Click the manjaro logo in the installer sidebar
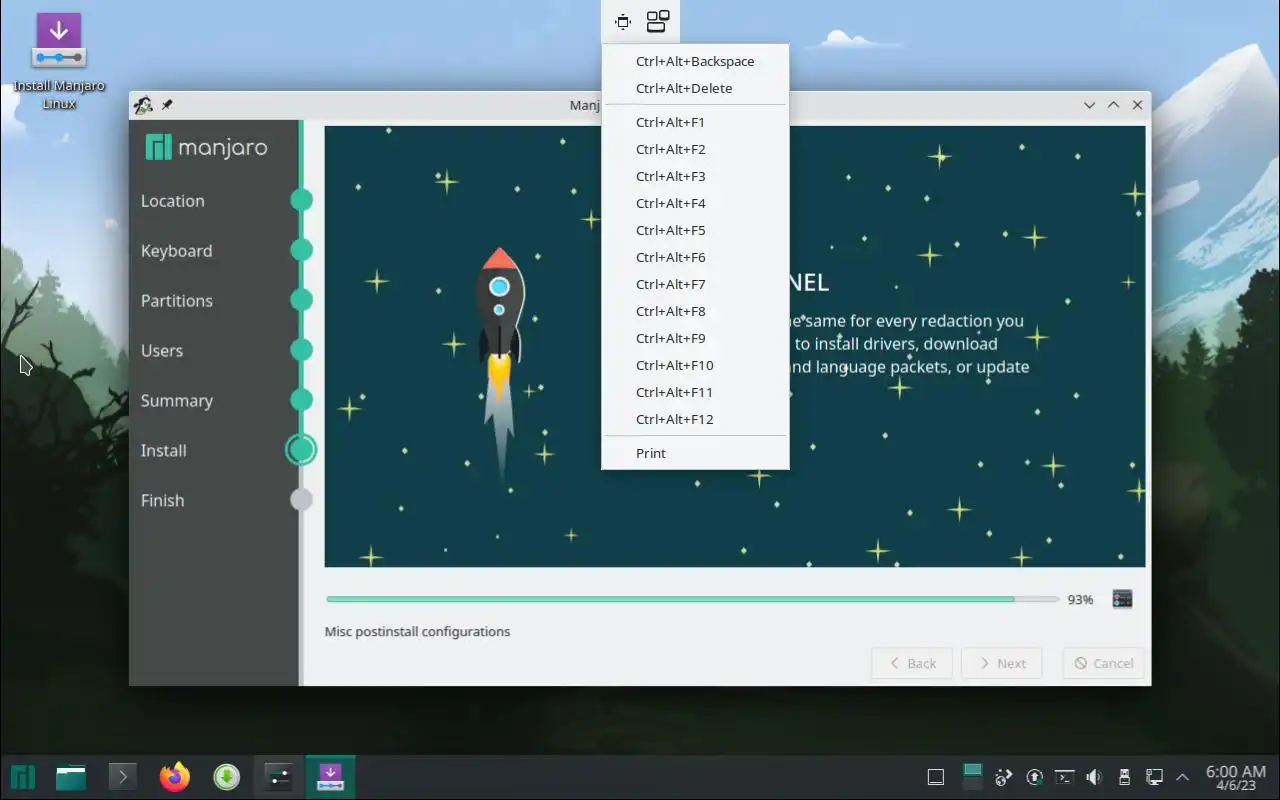 coord(206,148)
